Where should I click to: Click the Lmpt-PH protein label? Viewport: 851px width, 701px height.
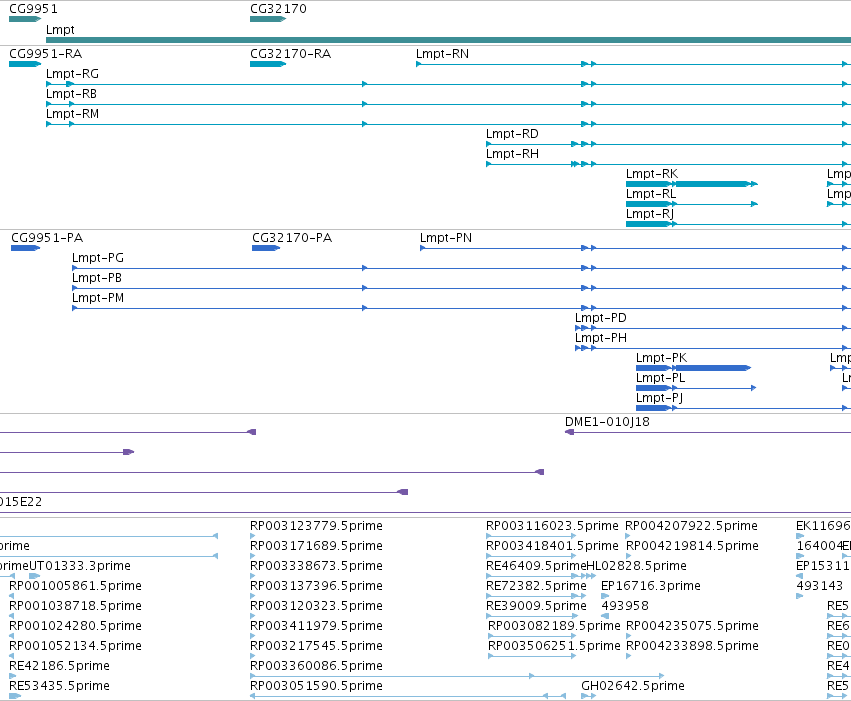coord(601,338)
